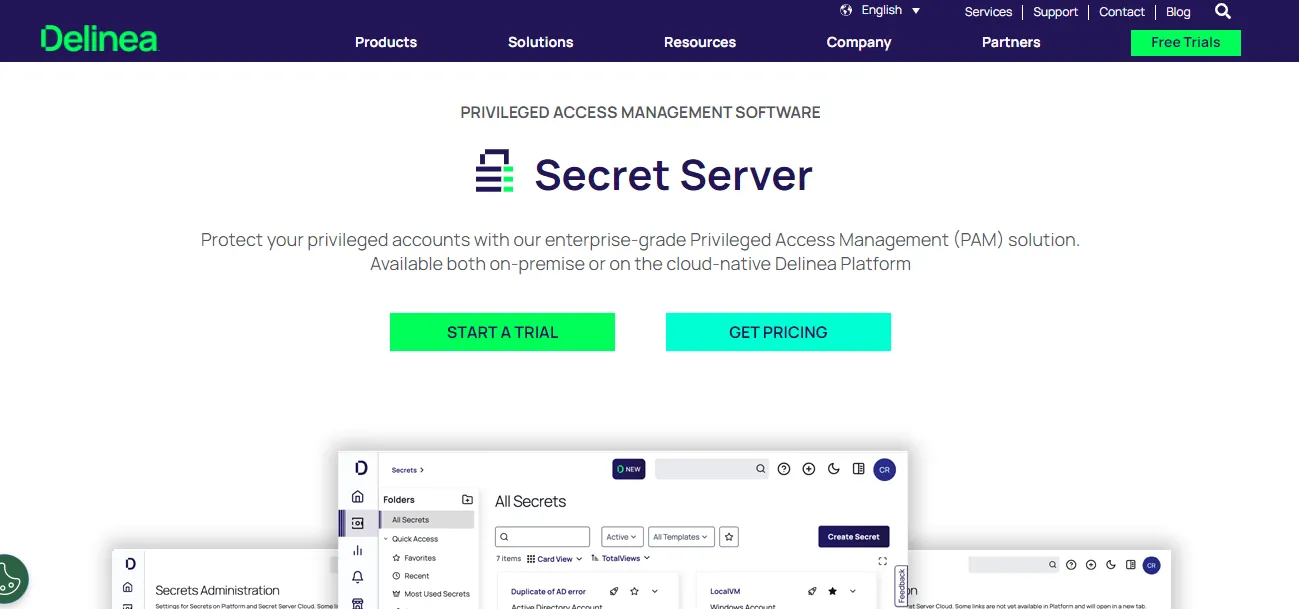The width and height of the screenshot is (1299, 609).
Task: Select the Secrets vault sidebar icon
Action: [358, 523]
